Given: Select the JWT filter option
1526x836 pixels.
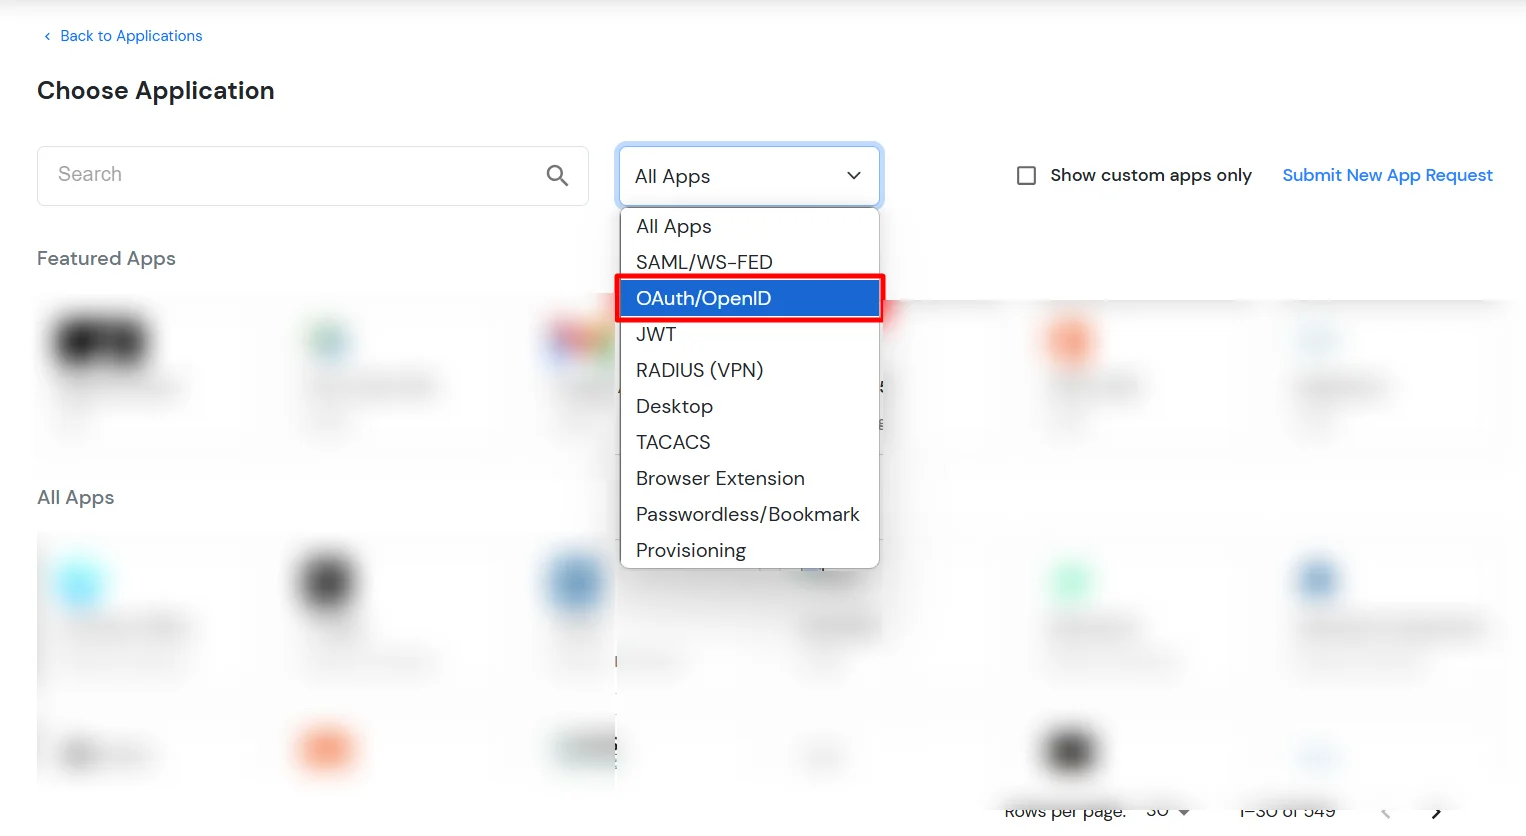Looking at the screenshot, I should [656, 334].
